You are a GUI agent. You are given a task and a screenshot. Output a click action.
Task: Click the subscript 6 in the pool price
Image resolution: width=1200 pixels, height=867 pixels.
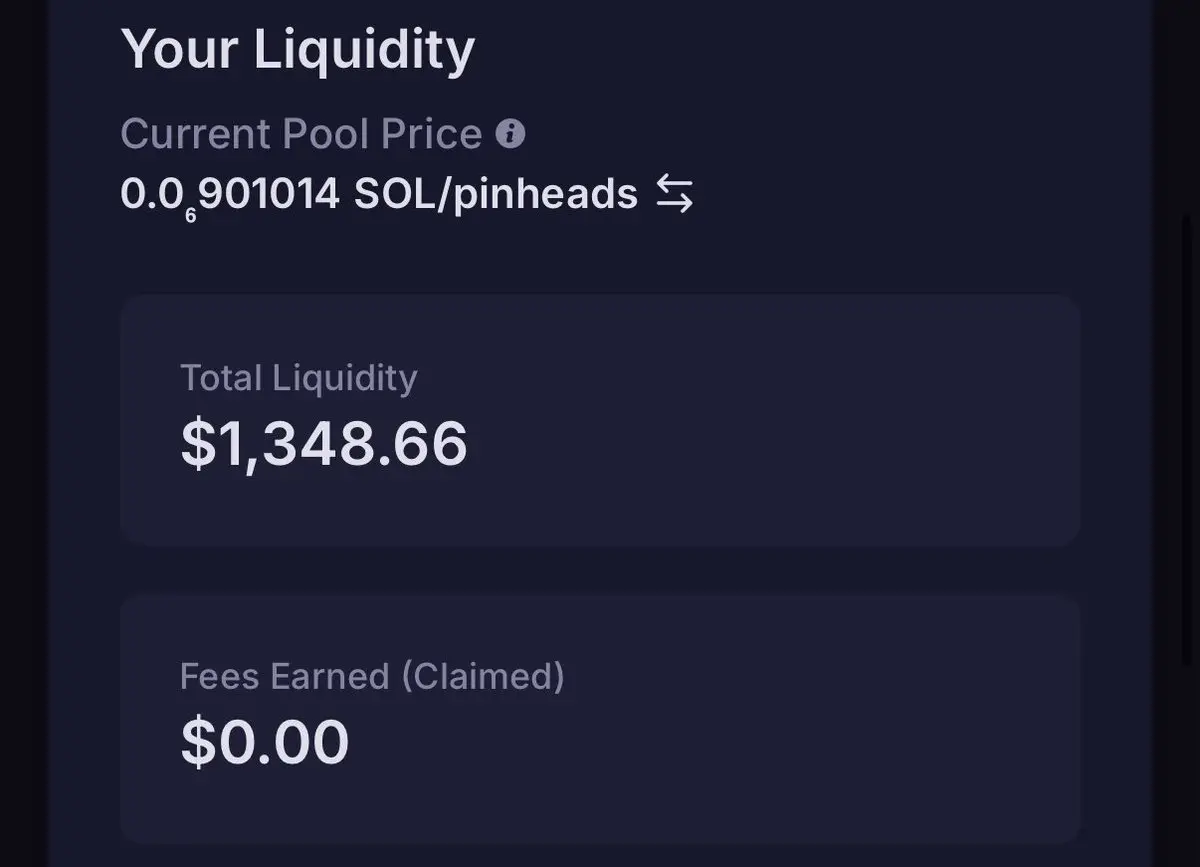190,214
